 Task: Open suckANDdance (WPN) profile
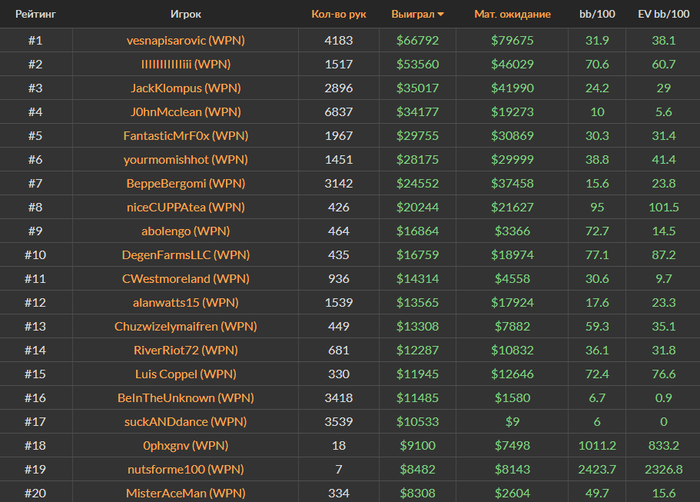point(186,421)
